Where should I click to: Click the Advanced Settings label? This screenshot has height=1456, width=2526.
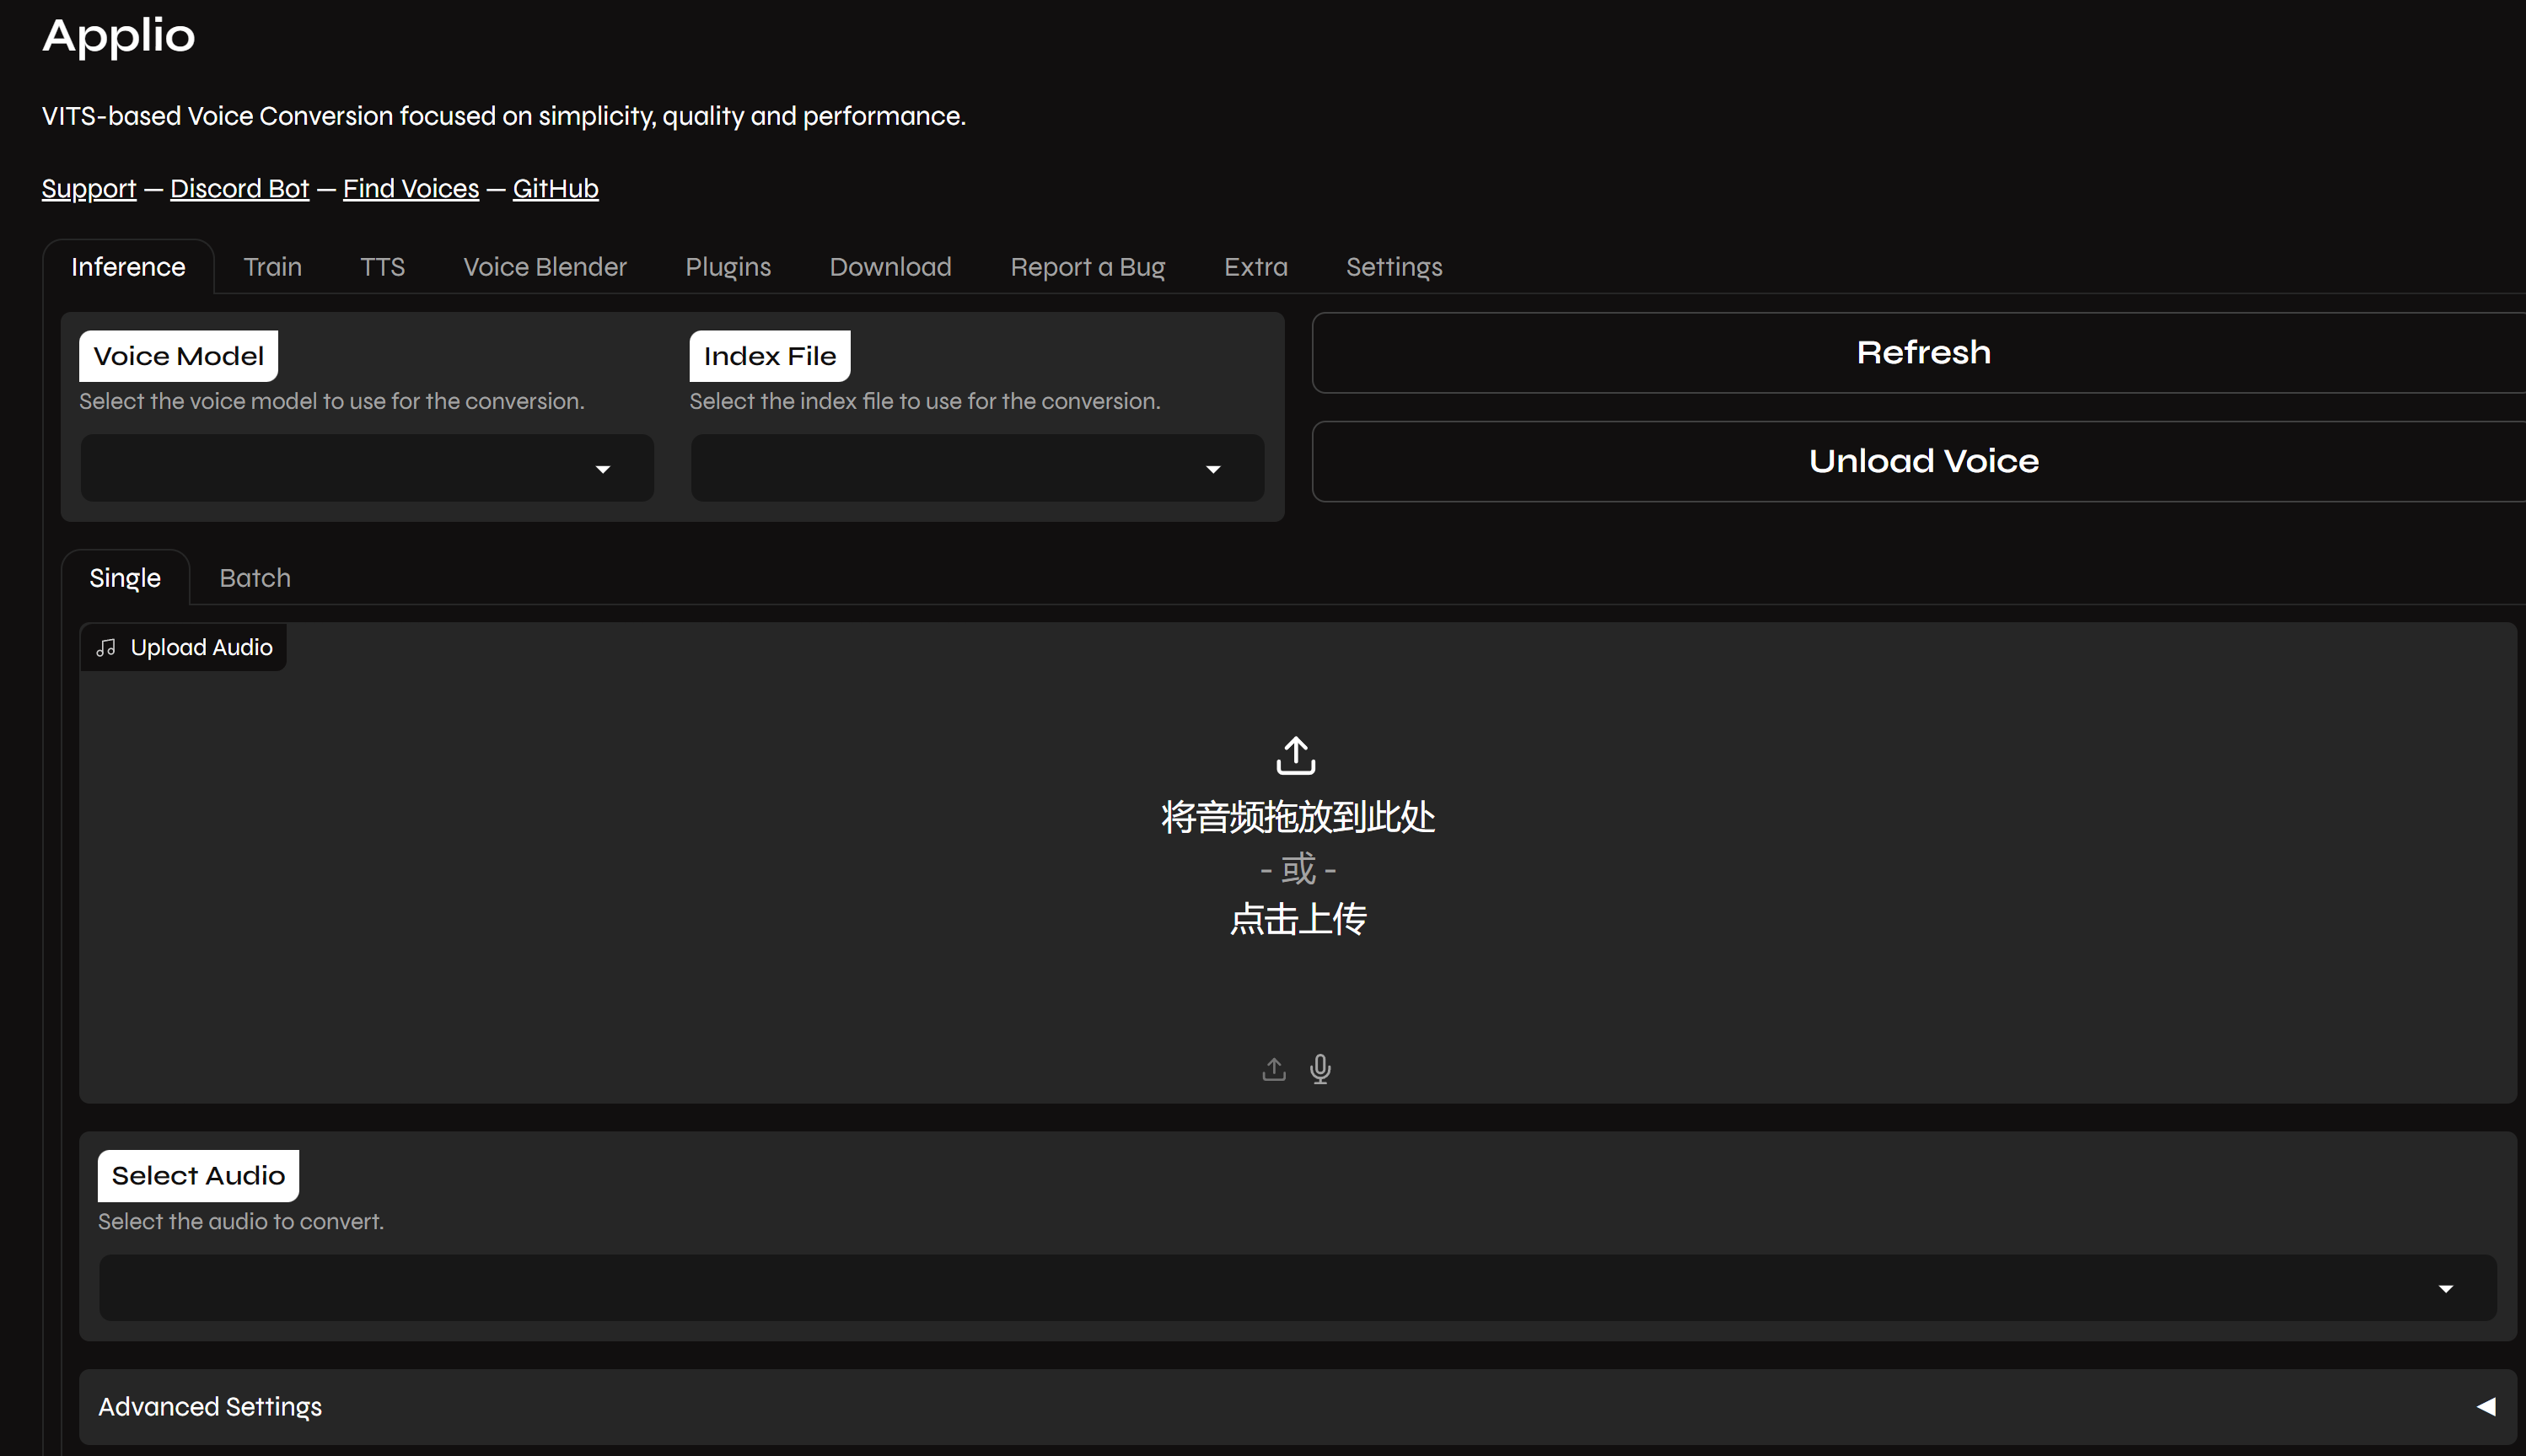210,1407
